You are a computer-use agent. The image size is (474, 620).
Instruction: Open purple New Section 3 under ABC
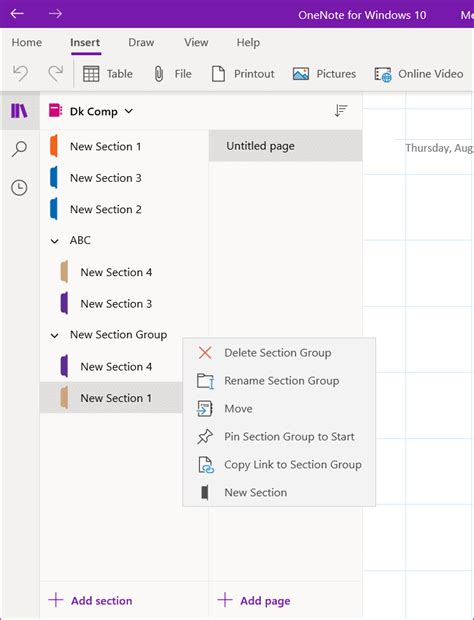pyautogui.click(x=124, y=304)
